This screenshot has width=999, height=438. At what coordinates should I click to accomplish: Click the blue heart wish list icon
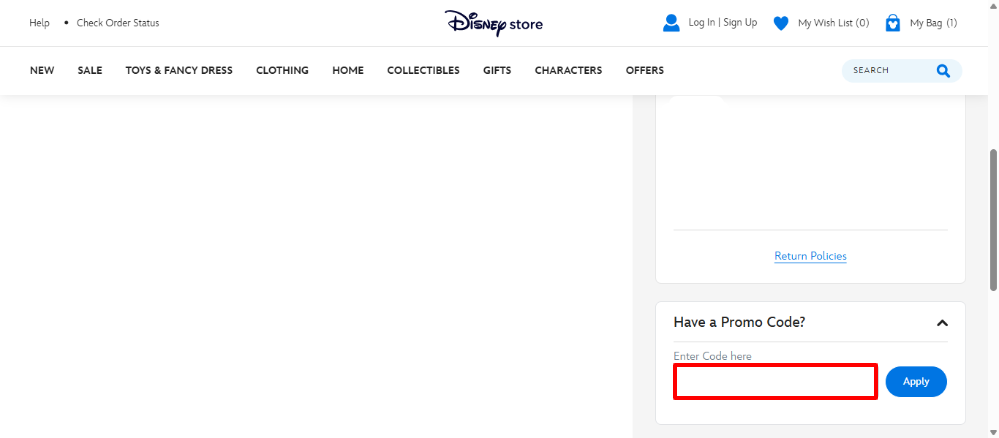pyautogui.click(x=781, y=24)
